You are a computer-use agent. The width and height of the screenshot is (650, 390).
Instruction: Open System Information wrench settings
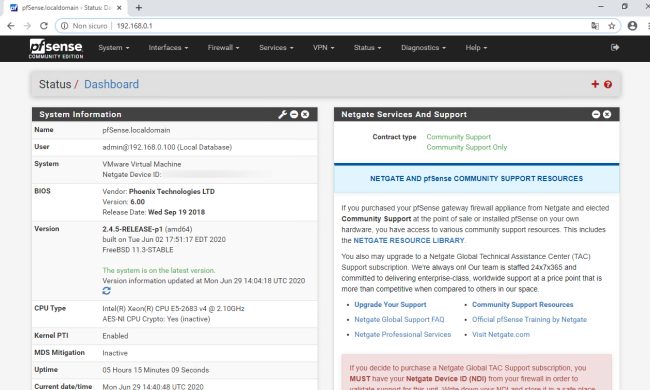(x=283, y=114)
